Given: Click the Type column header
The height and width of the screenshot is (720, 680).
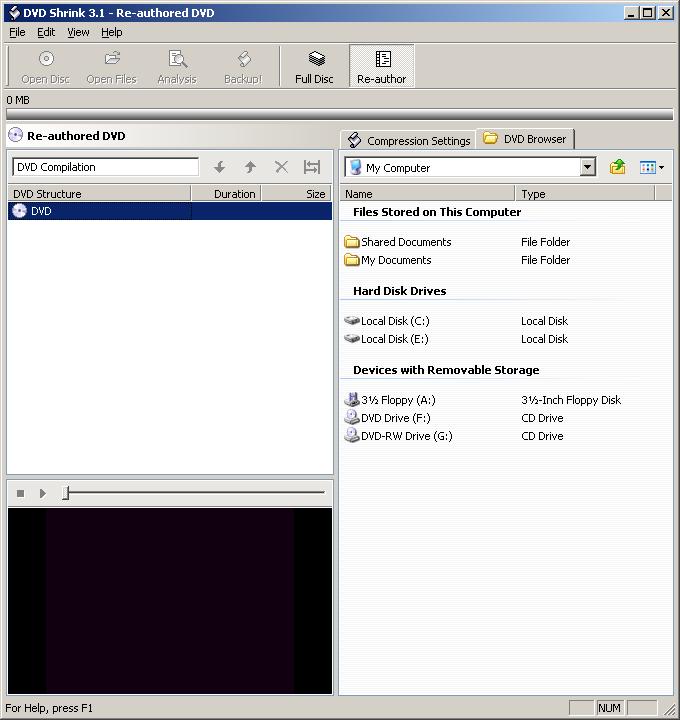Looking at the screenshot, I should click(x=585, y=194).
